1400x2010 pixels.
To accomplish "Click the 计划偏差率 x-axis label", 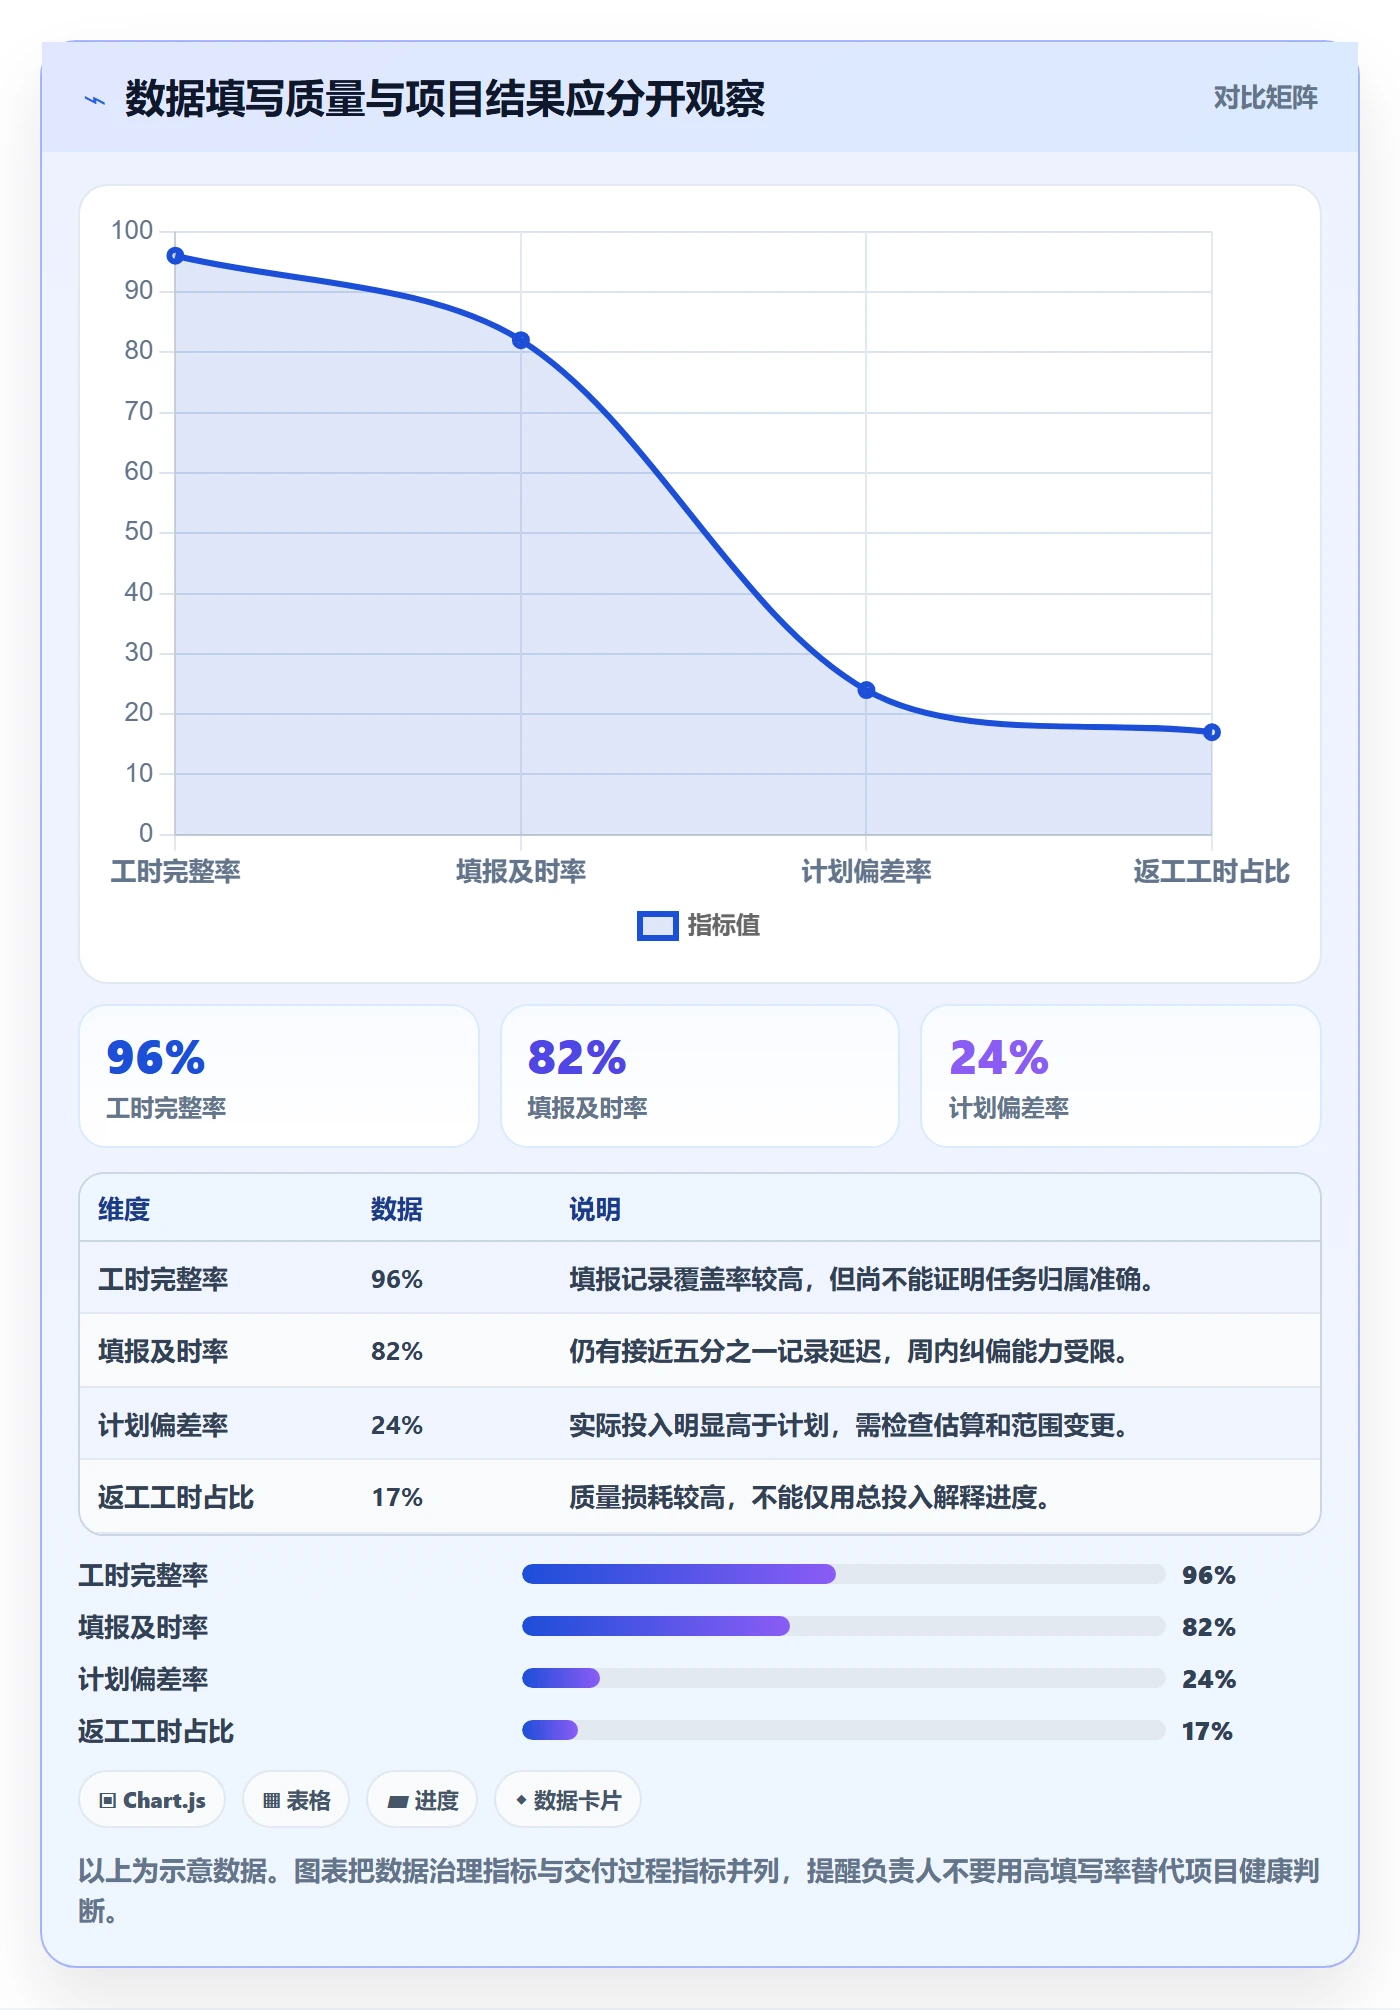I will pos(867,871).
